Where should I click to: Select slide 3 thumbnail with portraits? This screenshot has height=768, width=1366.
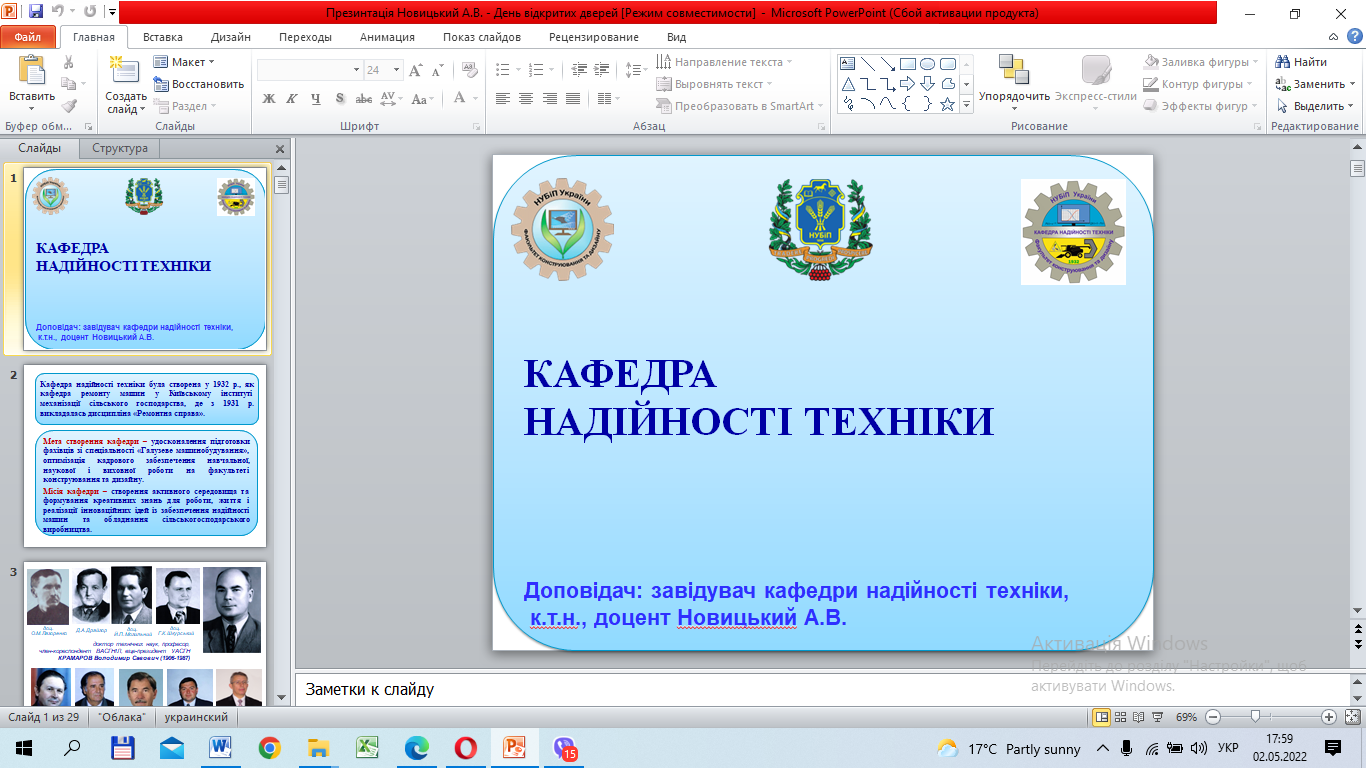click(x=146, y=634)
